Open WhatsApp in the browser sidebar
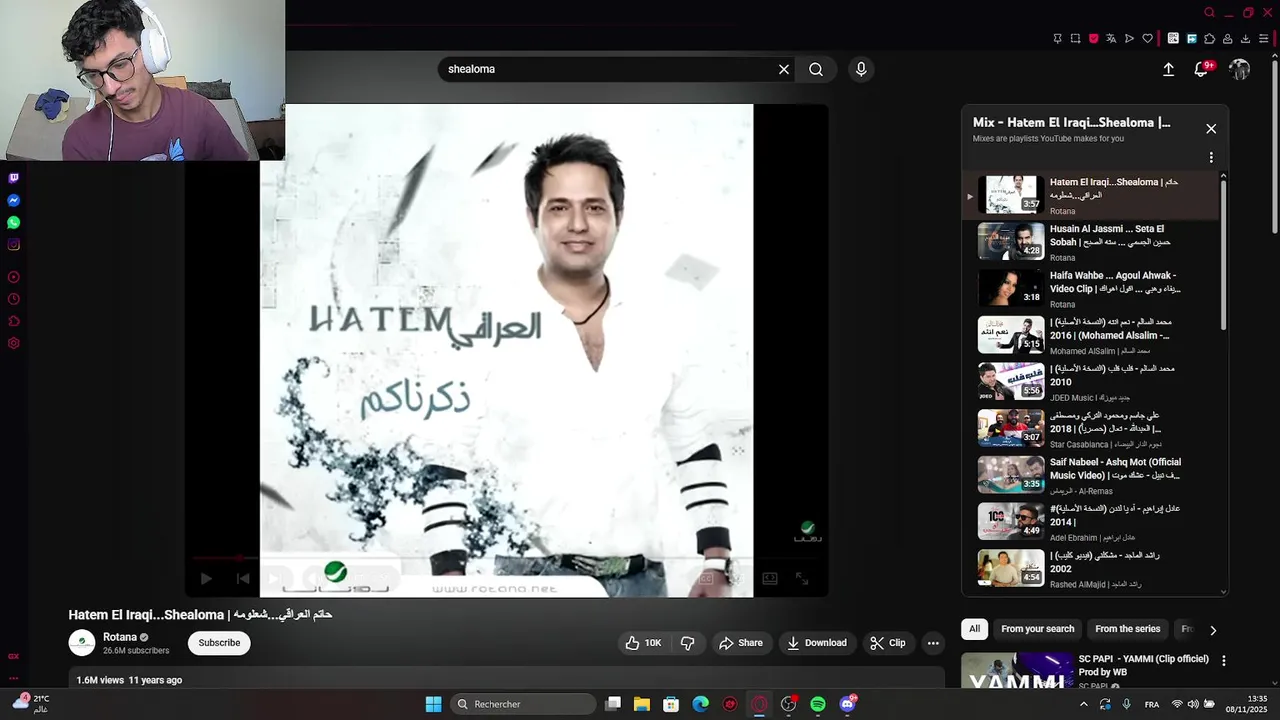The height and width of the screenshot is (720, 1280). click(13, 222)
